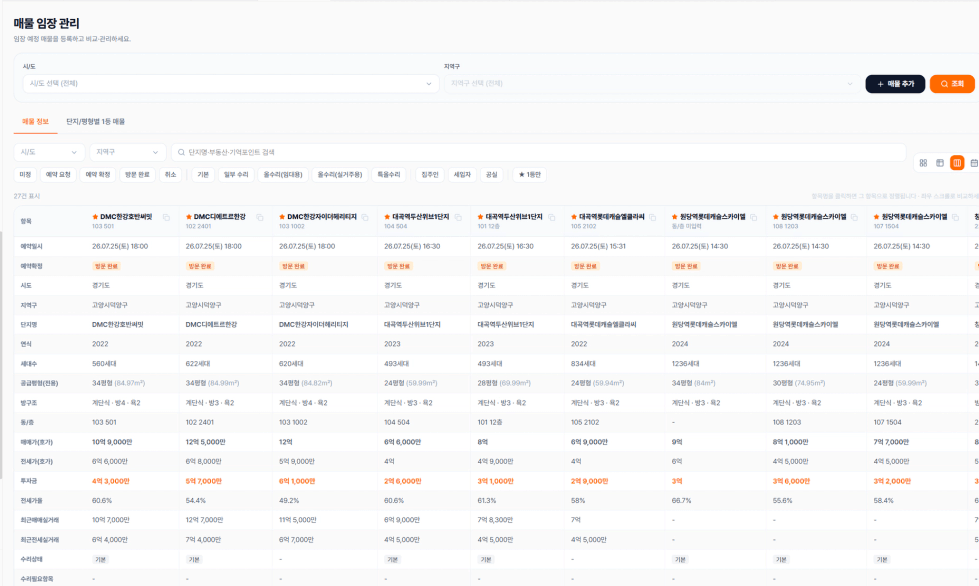The width and height of the screenshot is (979, 586).
Task: Toggle star on 대곡역롯데캐슬엘클라씨 column
Action: (x=574, y=217)
